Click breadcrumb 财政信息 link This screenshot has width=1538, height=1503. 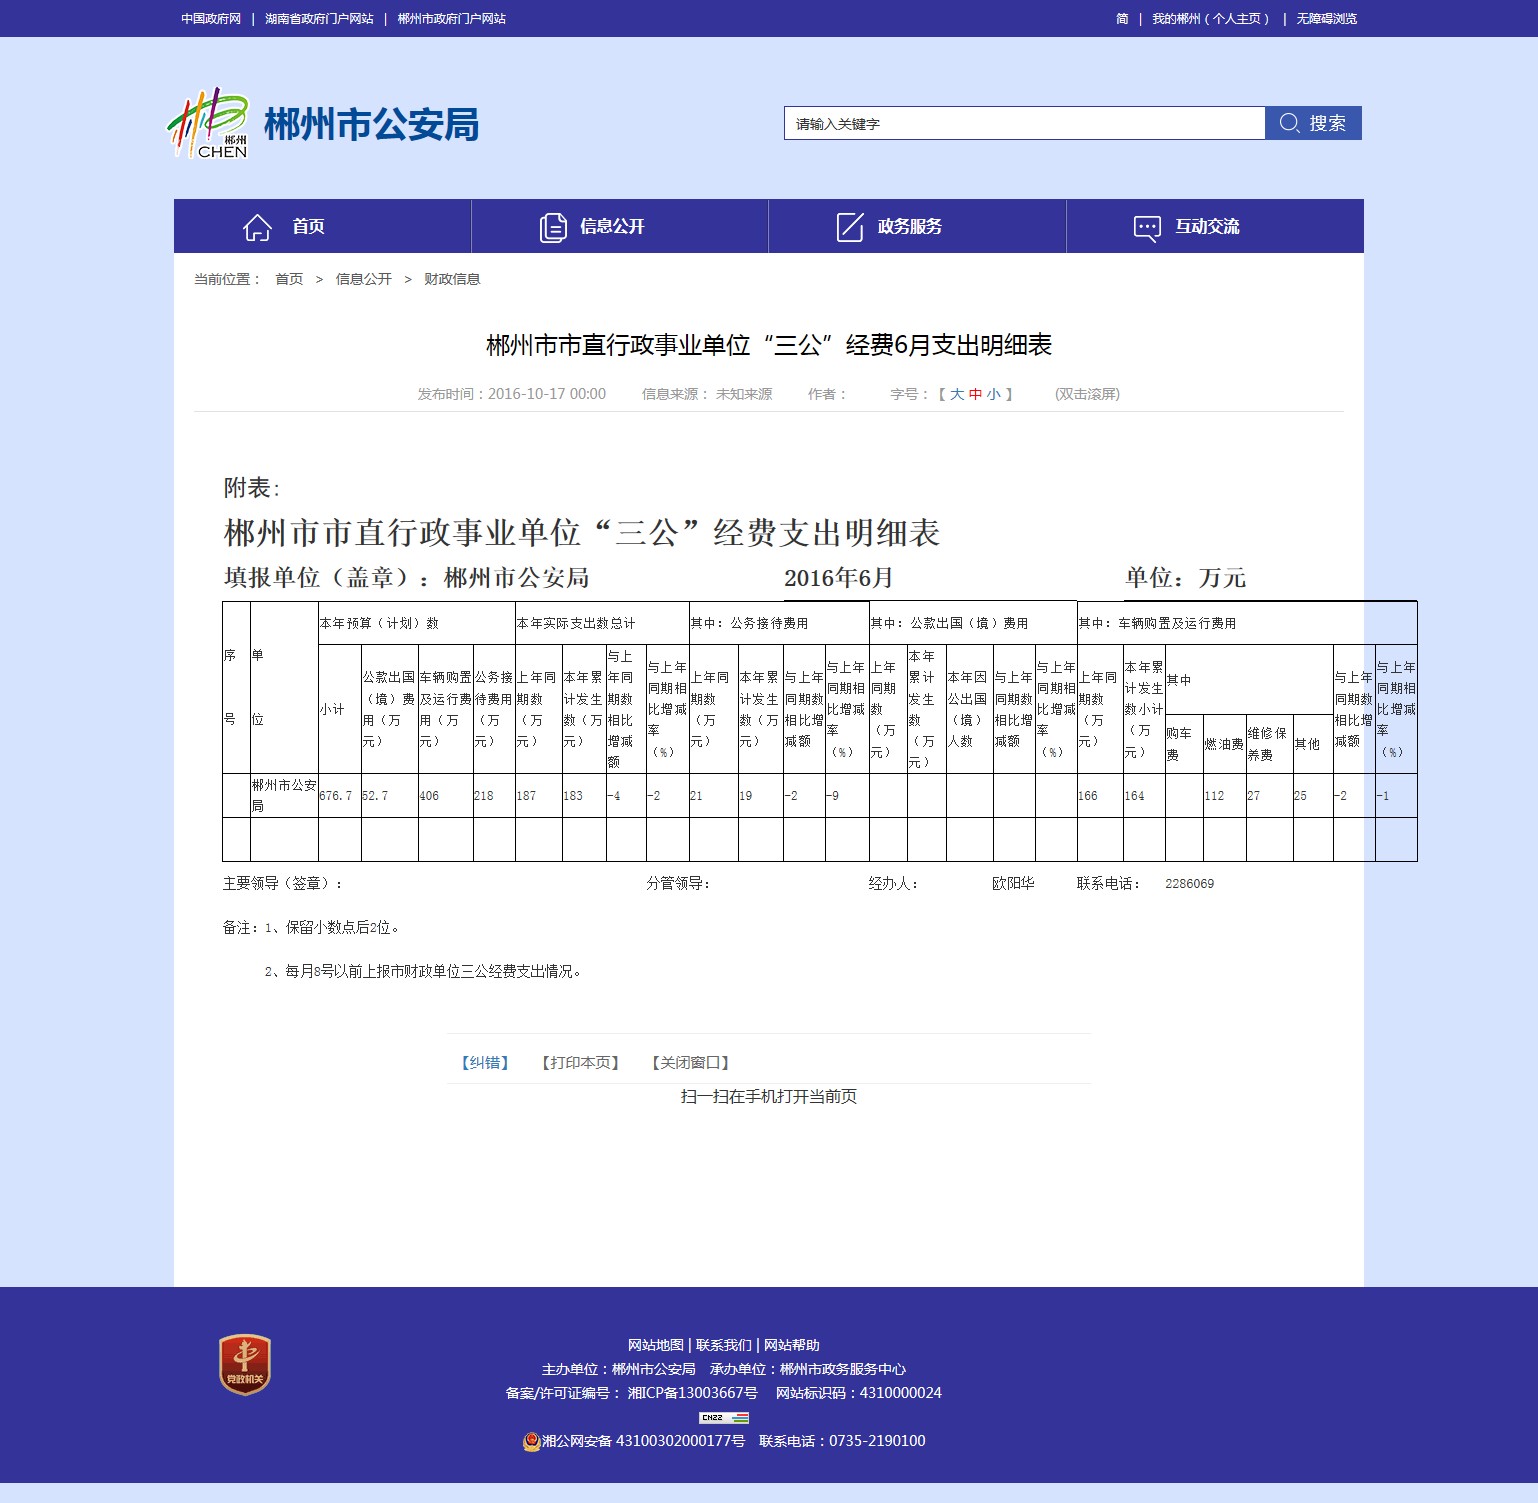[x=452, y=279]
